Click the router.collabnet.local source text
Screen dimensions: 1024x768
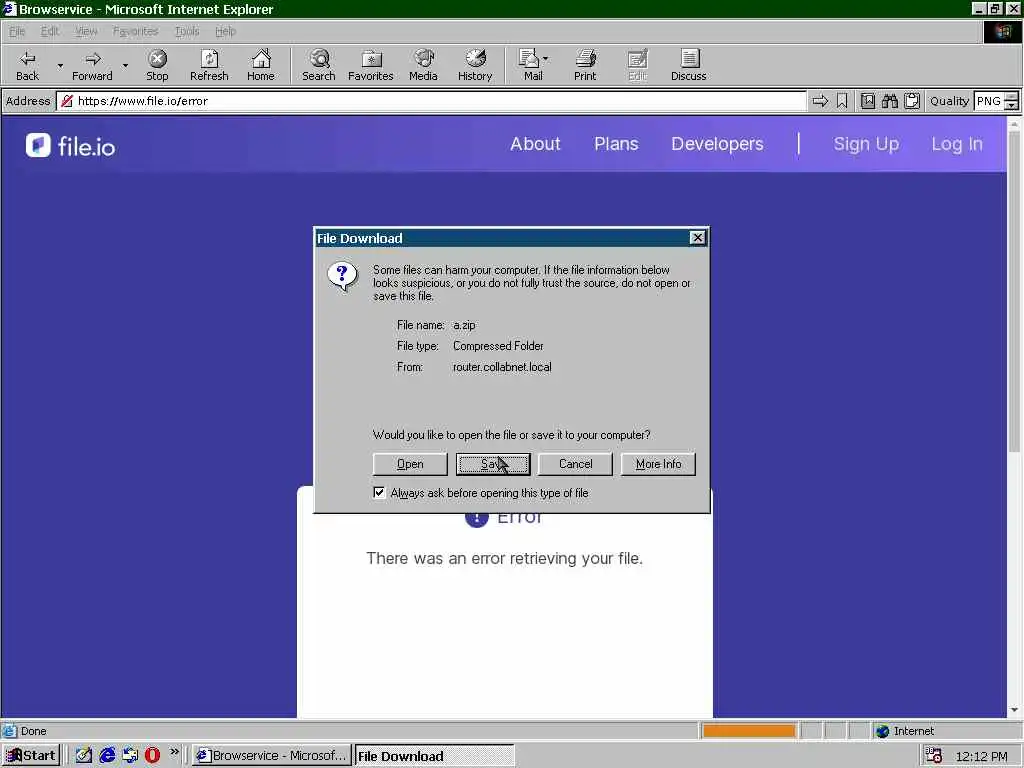(502, 366)
